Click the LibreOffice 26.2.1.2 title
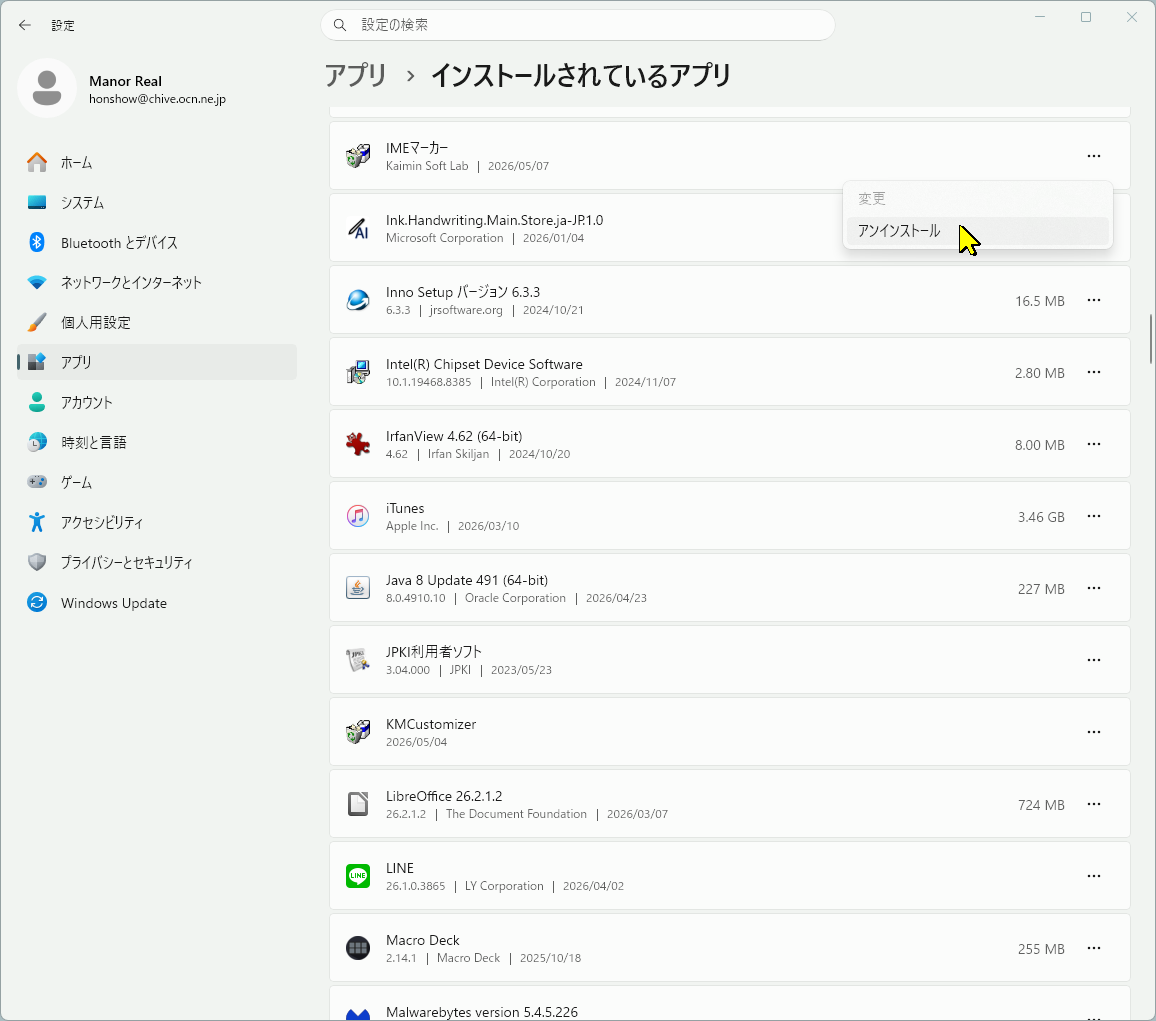1156x1021 pixels. (444, 796)
